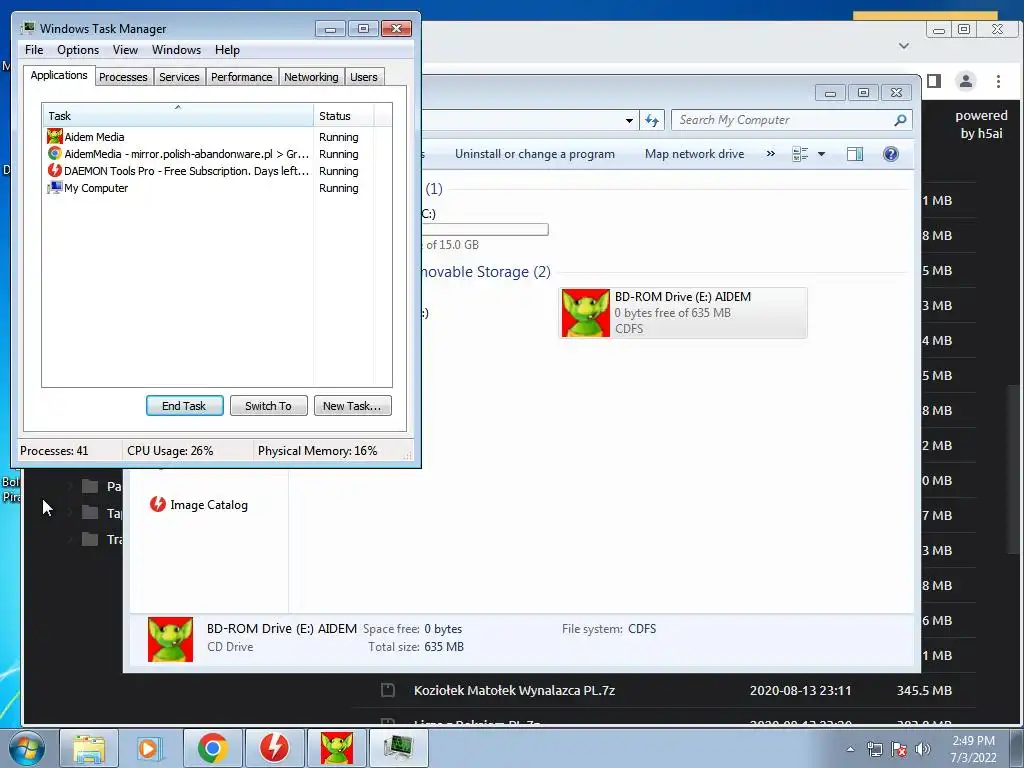
Task: Open address bar history dropdown
Action: tap(629, 120)
